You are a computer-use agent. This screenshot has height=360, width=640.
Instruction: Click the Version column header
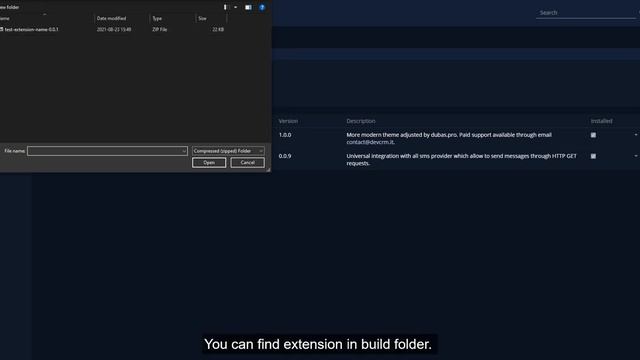288,121
